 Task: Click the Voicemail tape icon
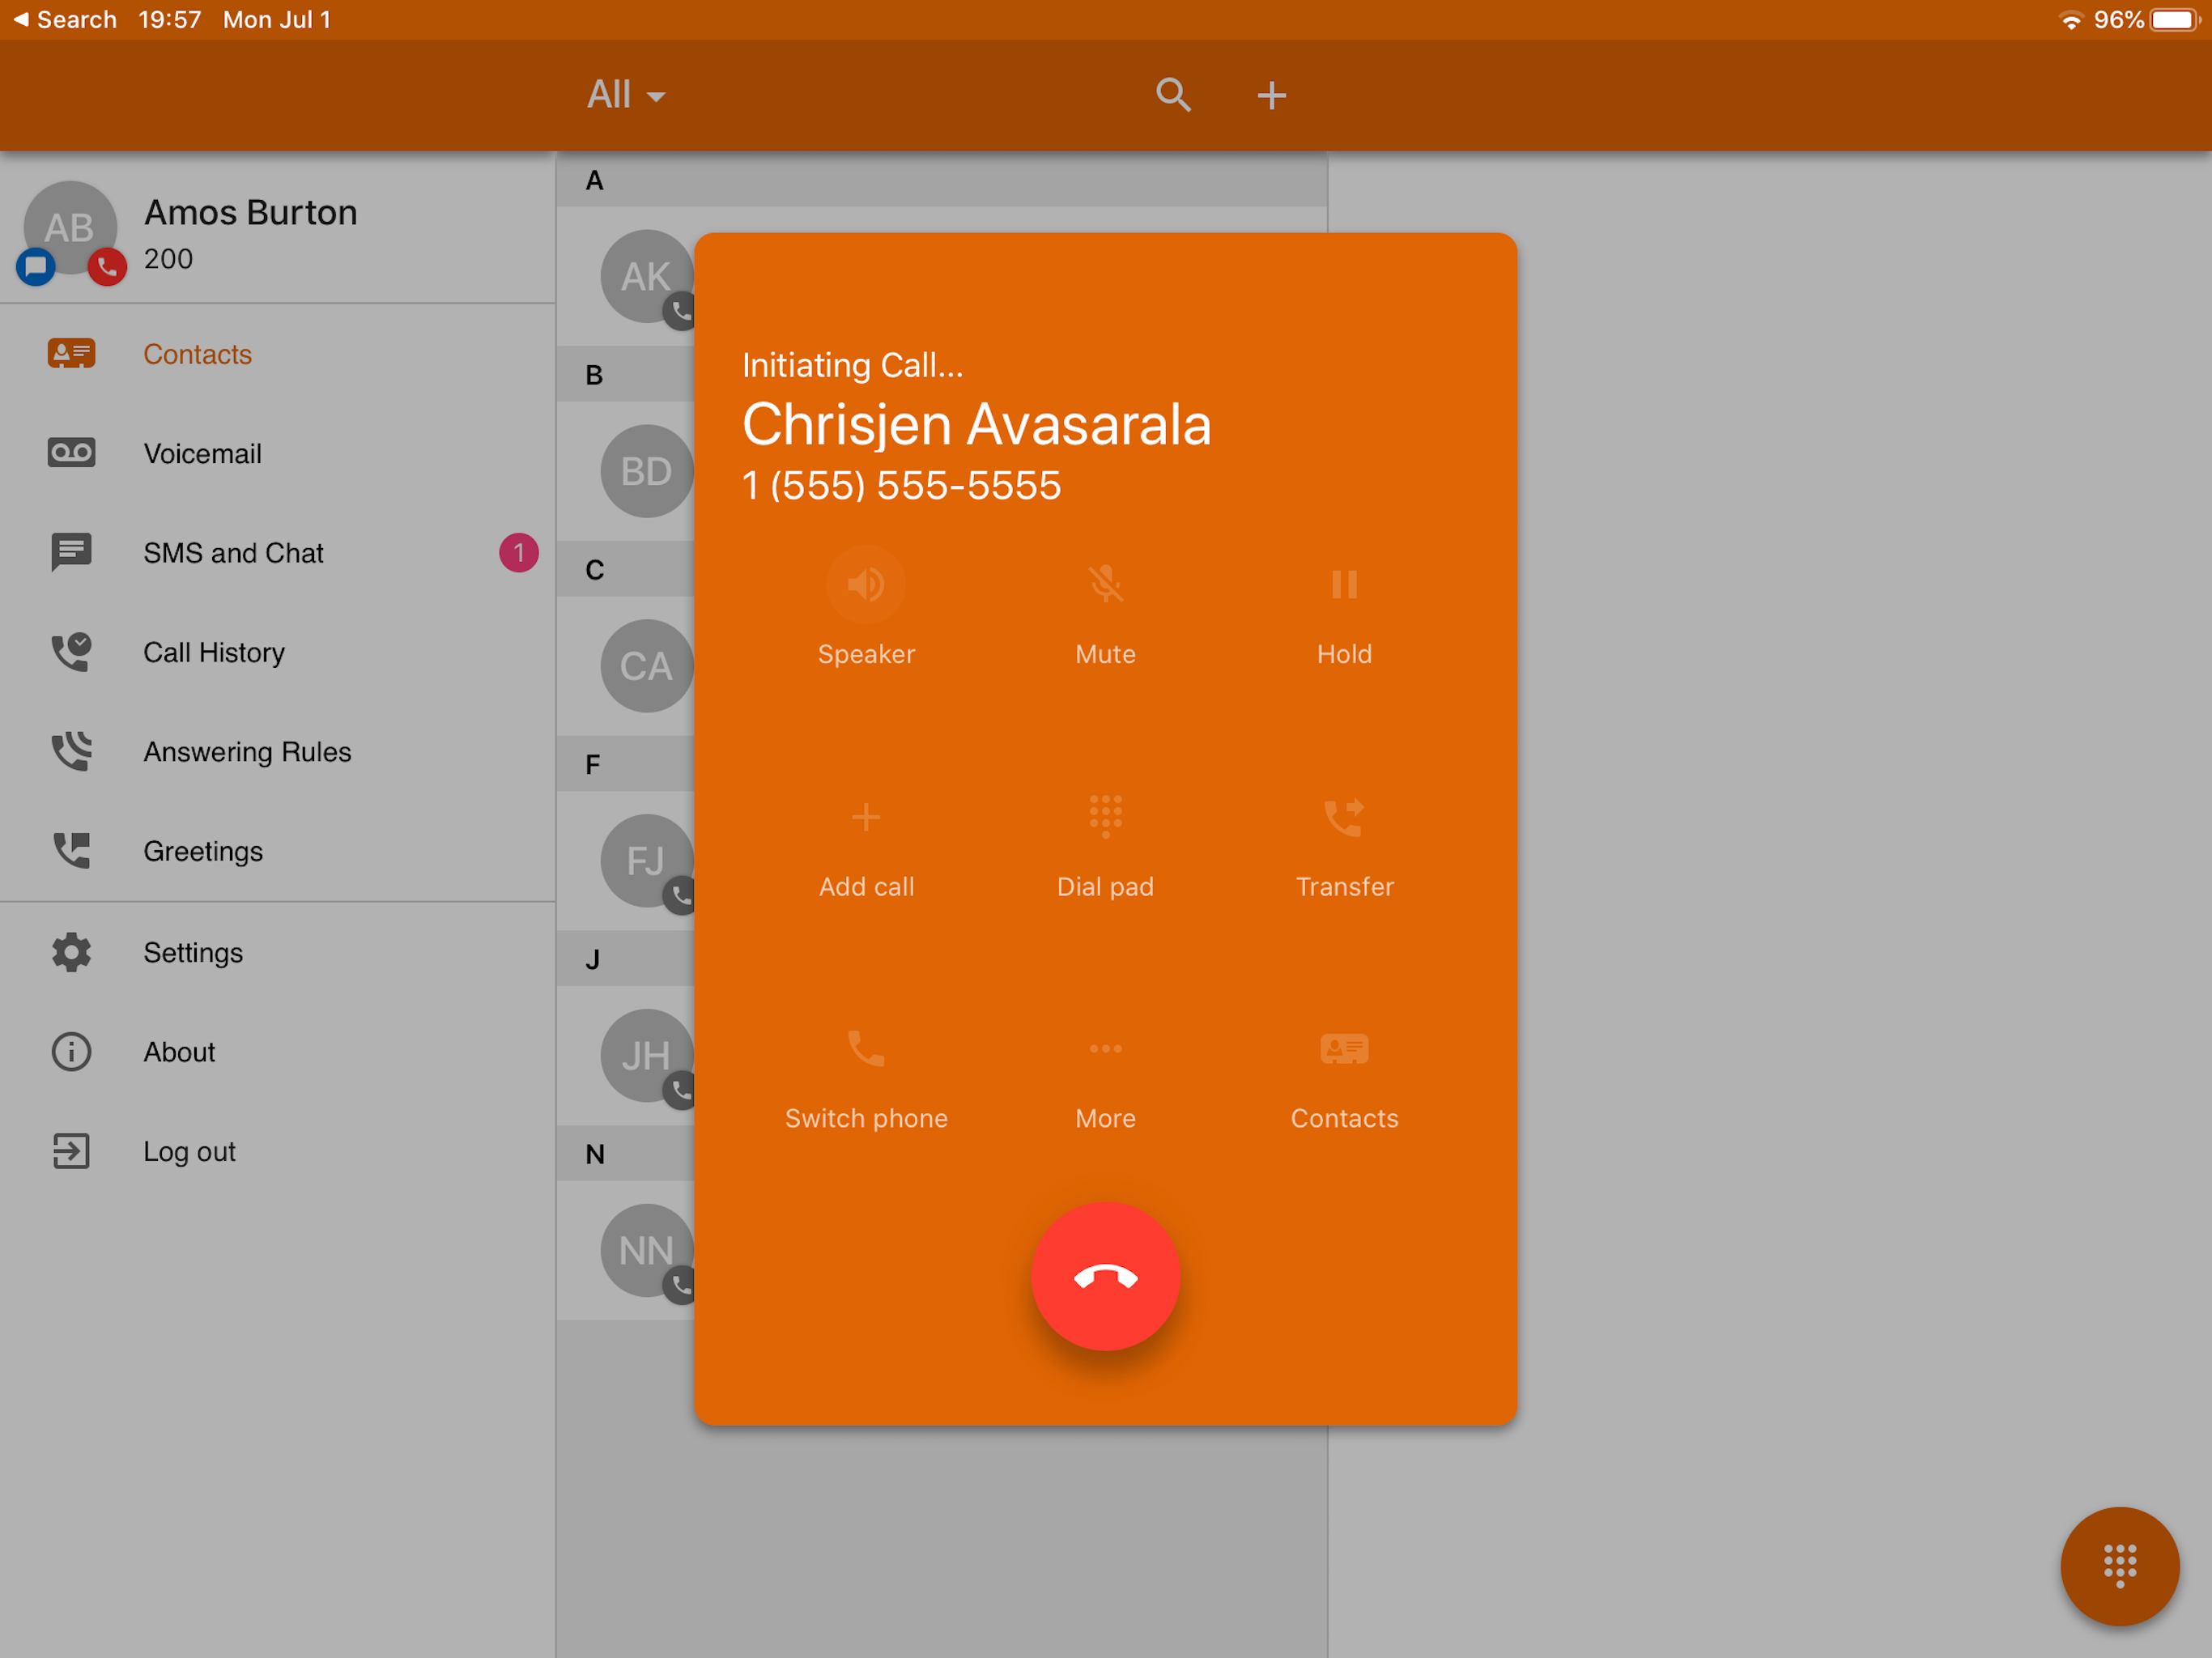click(x=71, y=453)
